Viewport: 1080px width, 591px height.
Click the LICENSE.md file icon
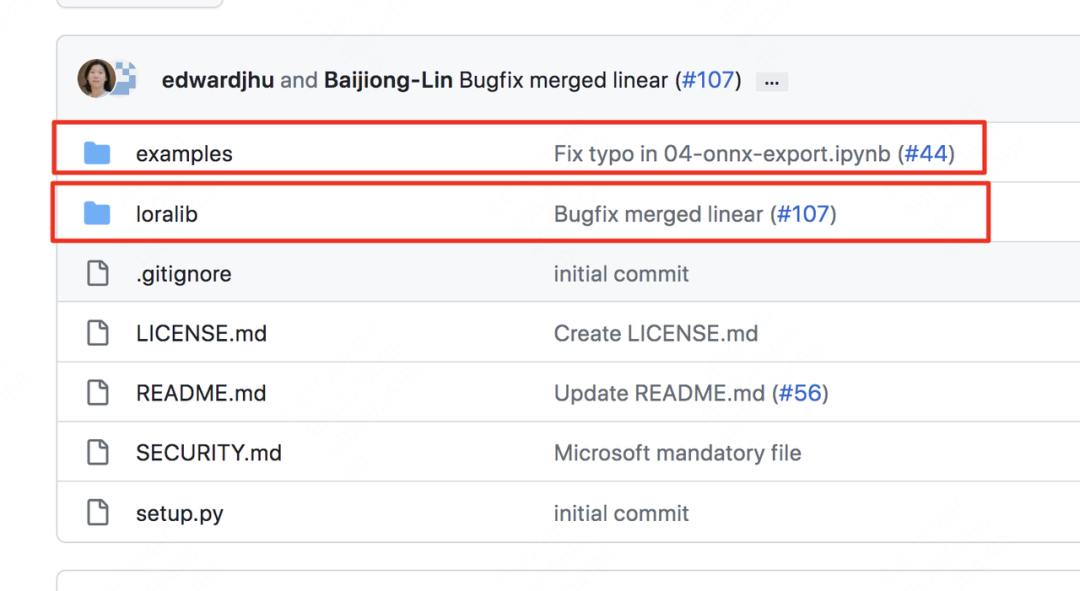click(x=97, y=333)
